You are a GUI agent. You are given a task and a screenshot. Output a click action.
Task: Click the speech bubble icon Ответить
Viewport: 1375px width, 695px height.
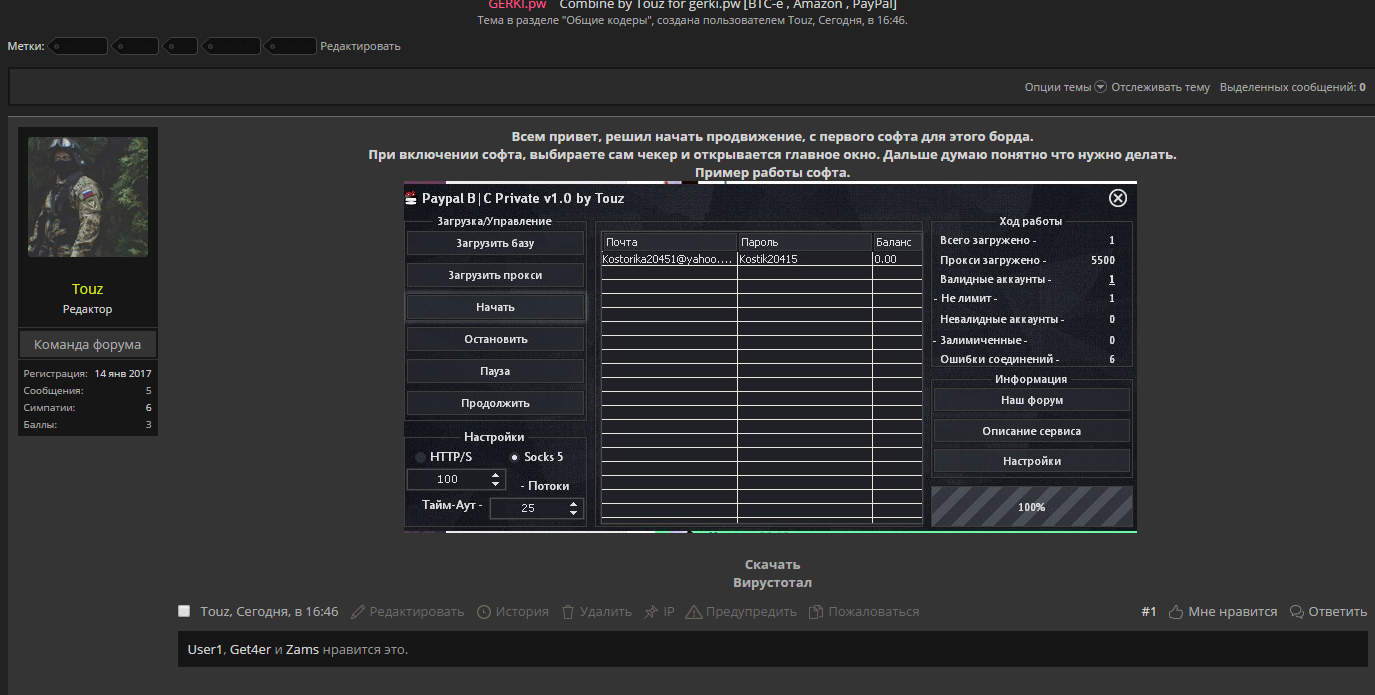pyautogui.click(x=1297, y=612)
